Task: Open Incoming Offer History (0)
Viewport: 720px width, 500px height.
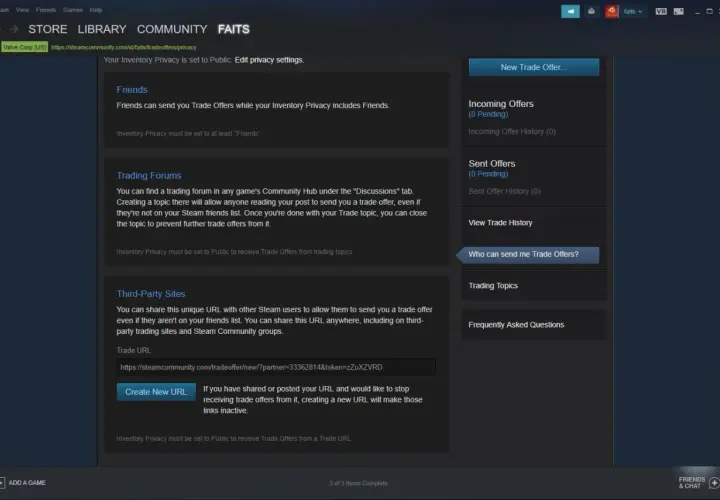Action: coord(512,132)
